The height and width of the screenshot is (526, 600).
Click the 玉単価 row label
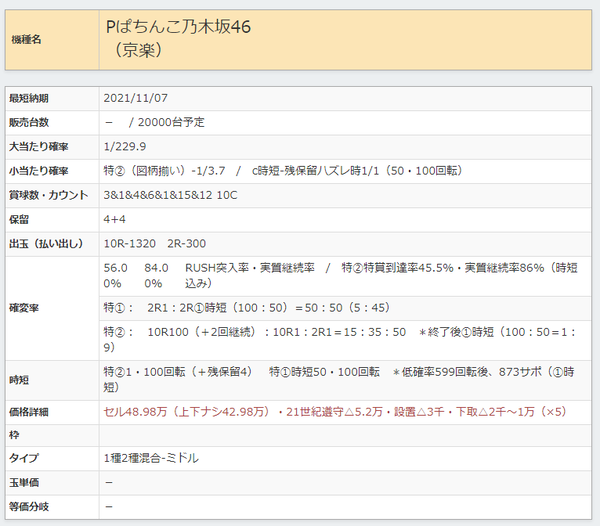coord(24,482)
